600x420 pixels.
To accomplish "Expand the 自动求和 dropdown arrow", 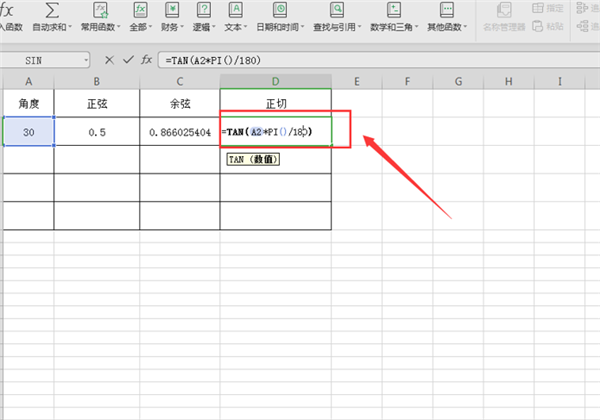I will click(70, 27).
